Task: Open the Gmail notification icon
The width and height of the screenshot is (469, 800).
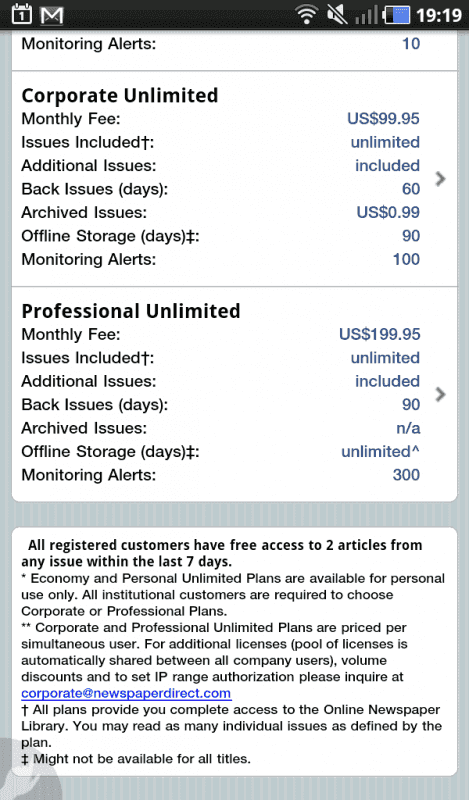Action: click(52, 15)
